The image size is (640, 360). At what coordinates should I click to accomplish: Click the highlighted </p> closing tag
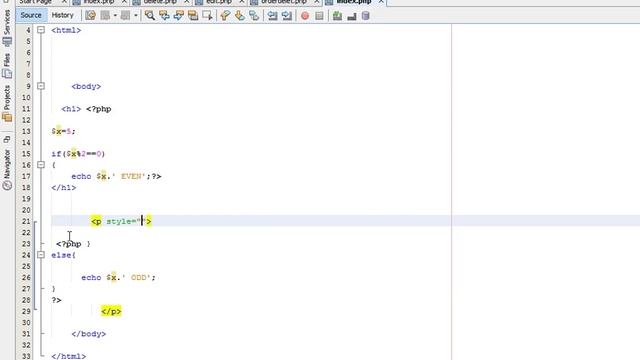tap(111, 311)
